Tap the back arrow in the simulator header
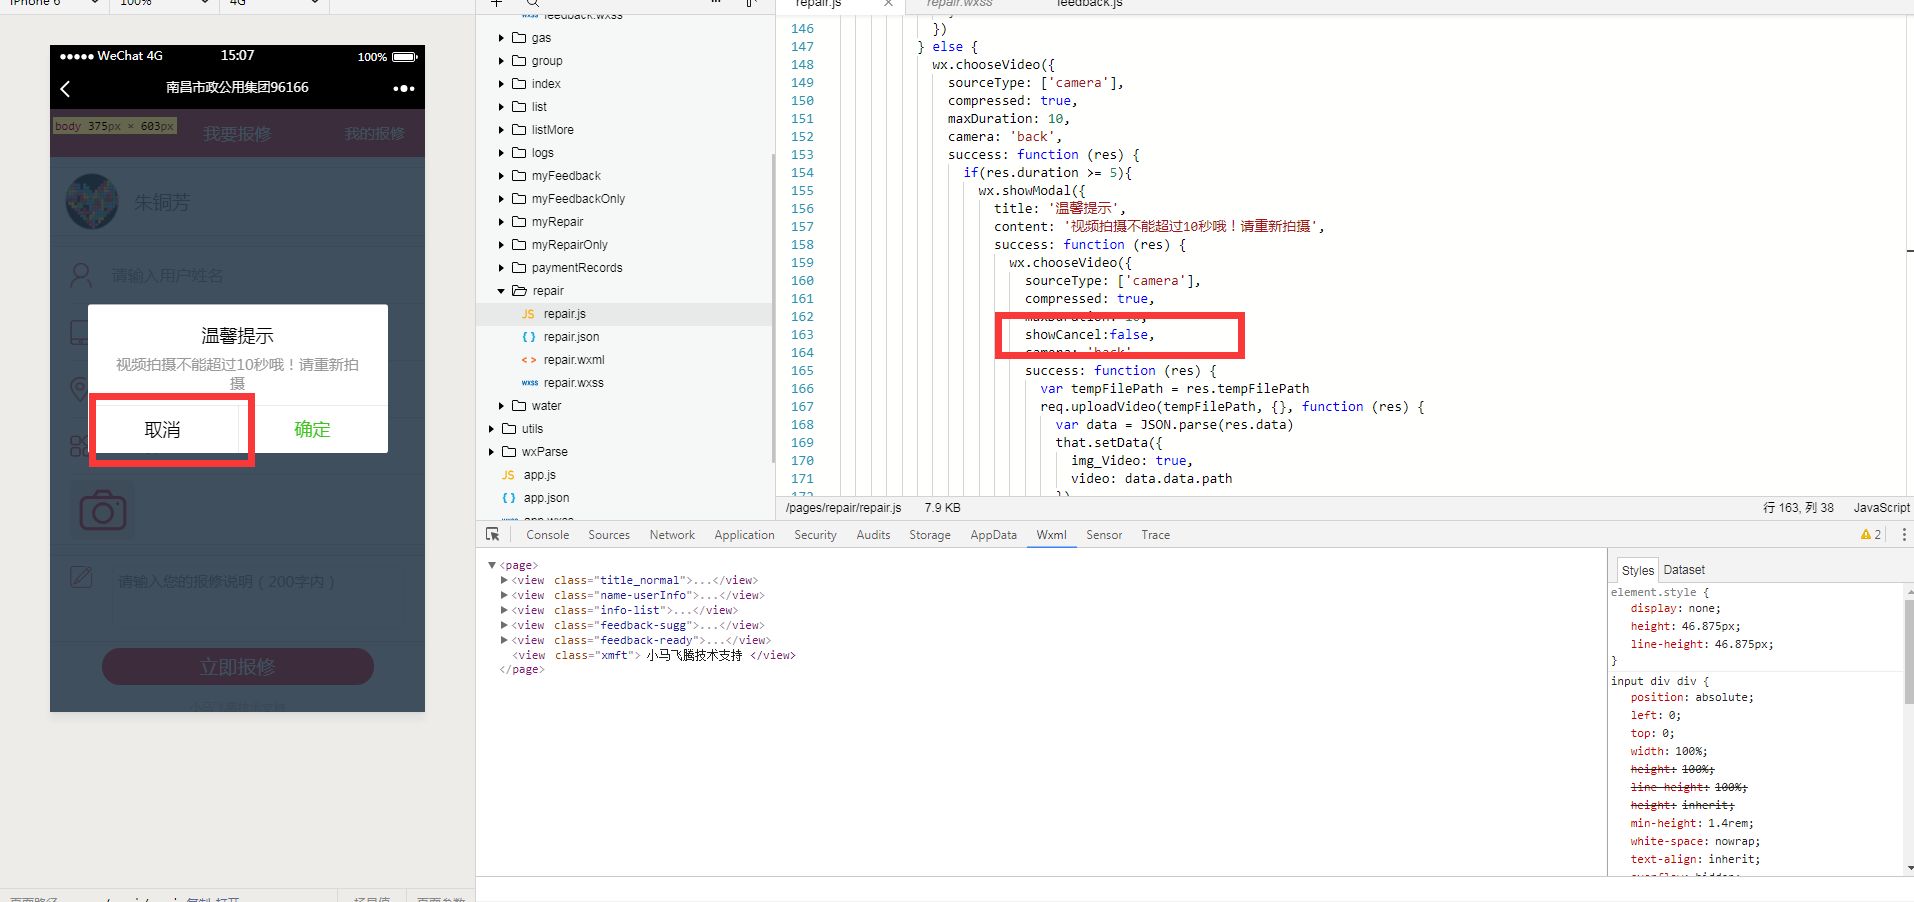The height and width of the screenshot is (902, 1914). tap(66, 89)
